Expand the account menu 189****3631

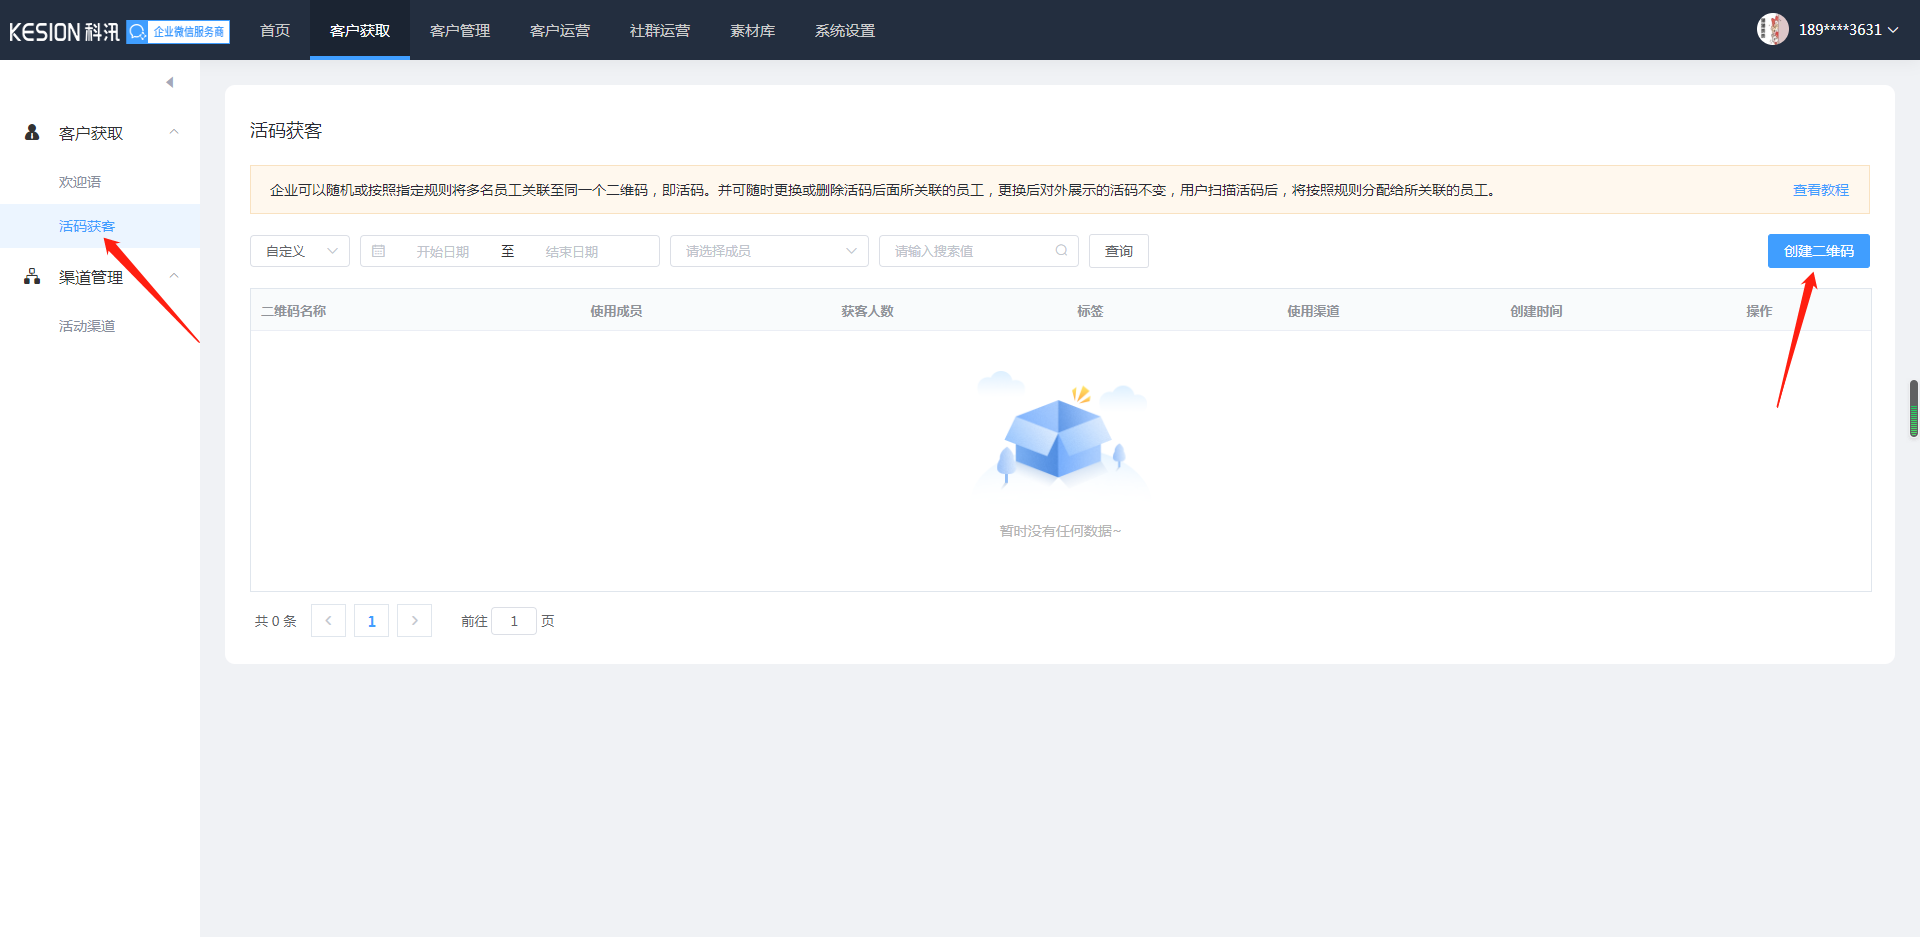(1847, 30)
